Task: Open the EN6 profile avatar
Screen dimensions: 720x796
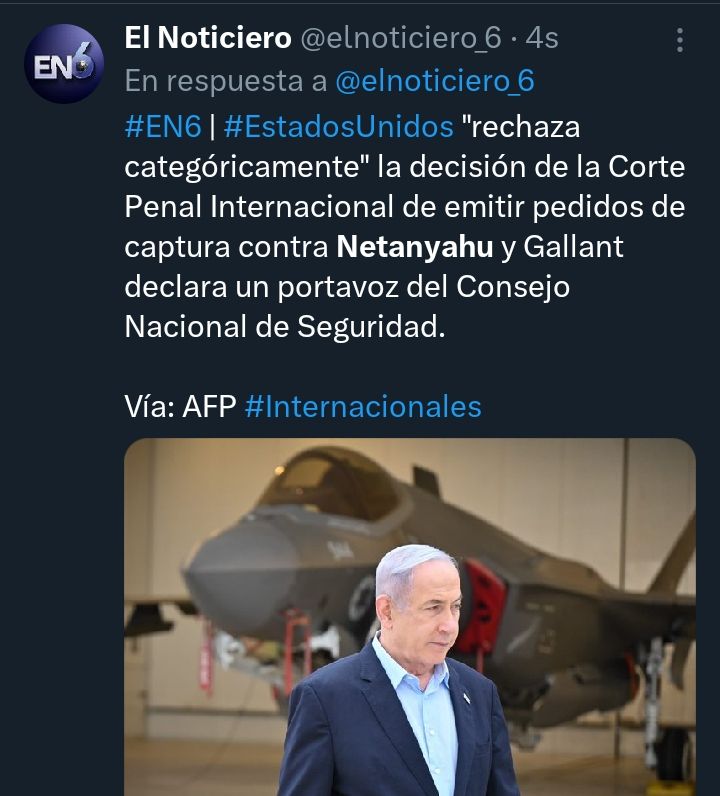Action: [64, 64]
